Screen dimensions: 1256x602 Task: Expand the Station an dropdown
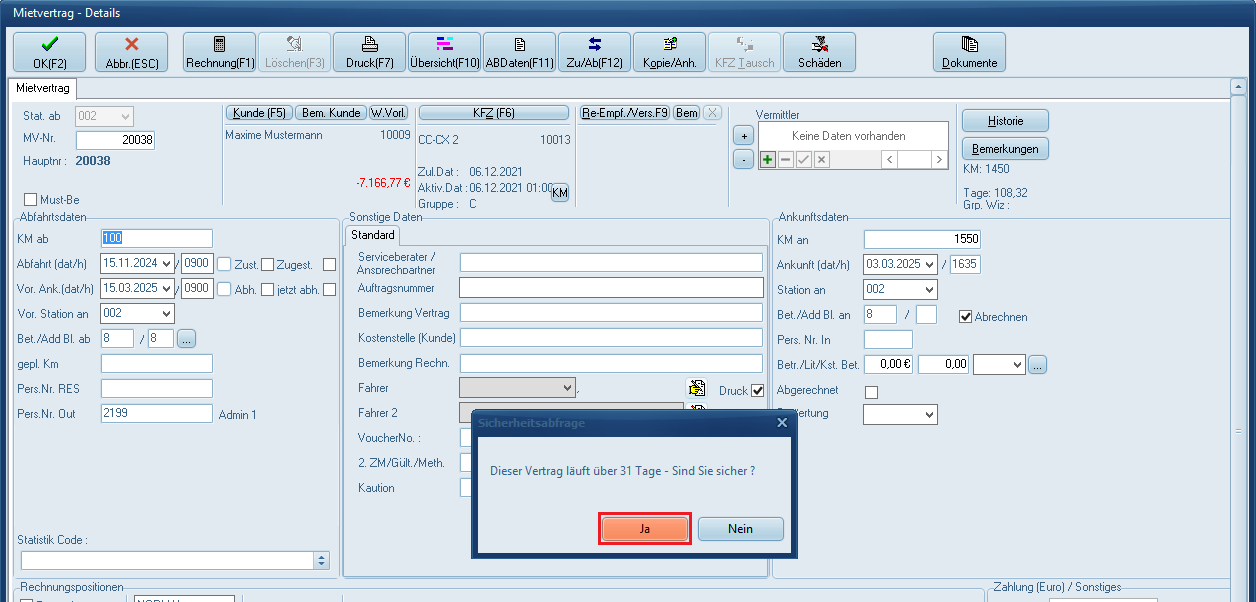coord(928,290)
